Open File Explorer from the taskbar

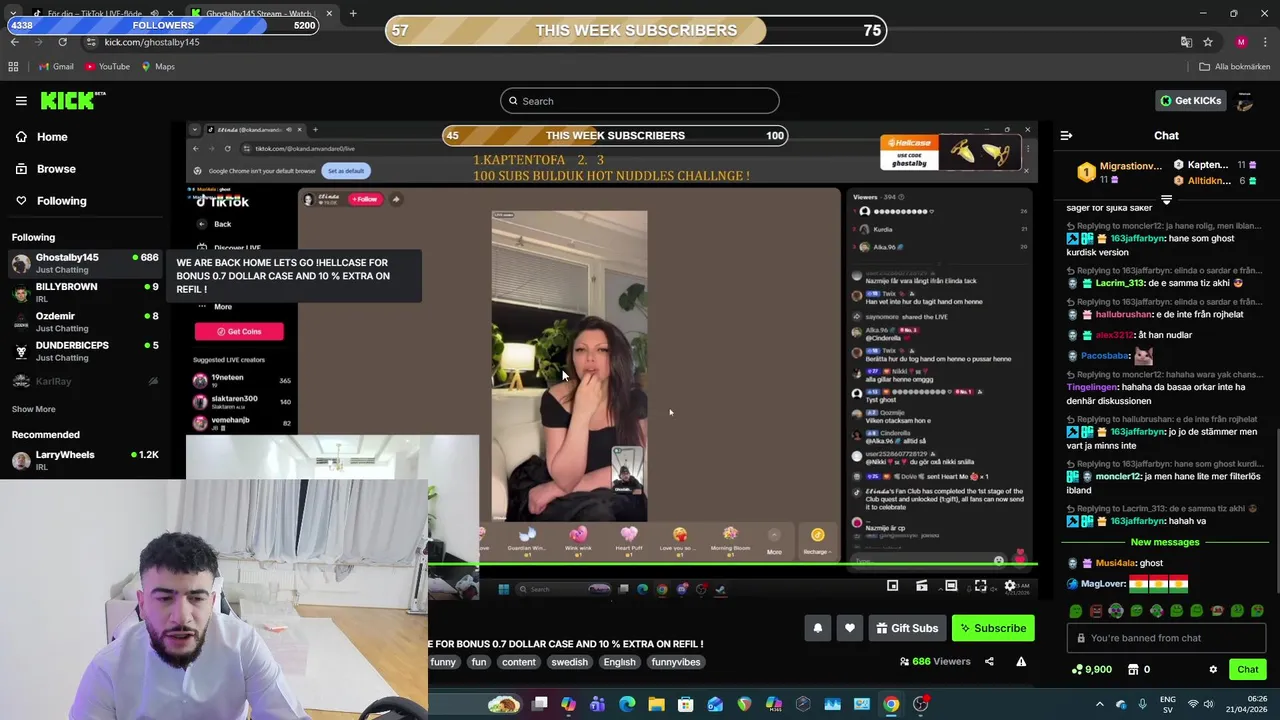(656, 704)
